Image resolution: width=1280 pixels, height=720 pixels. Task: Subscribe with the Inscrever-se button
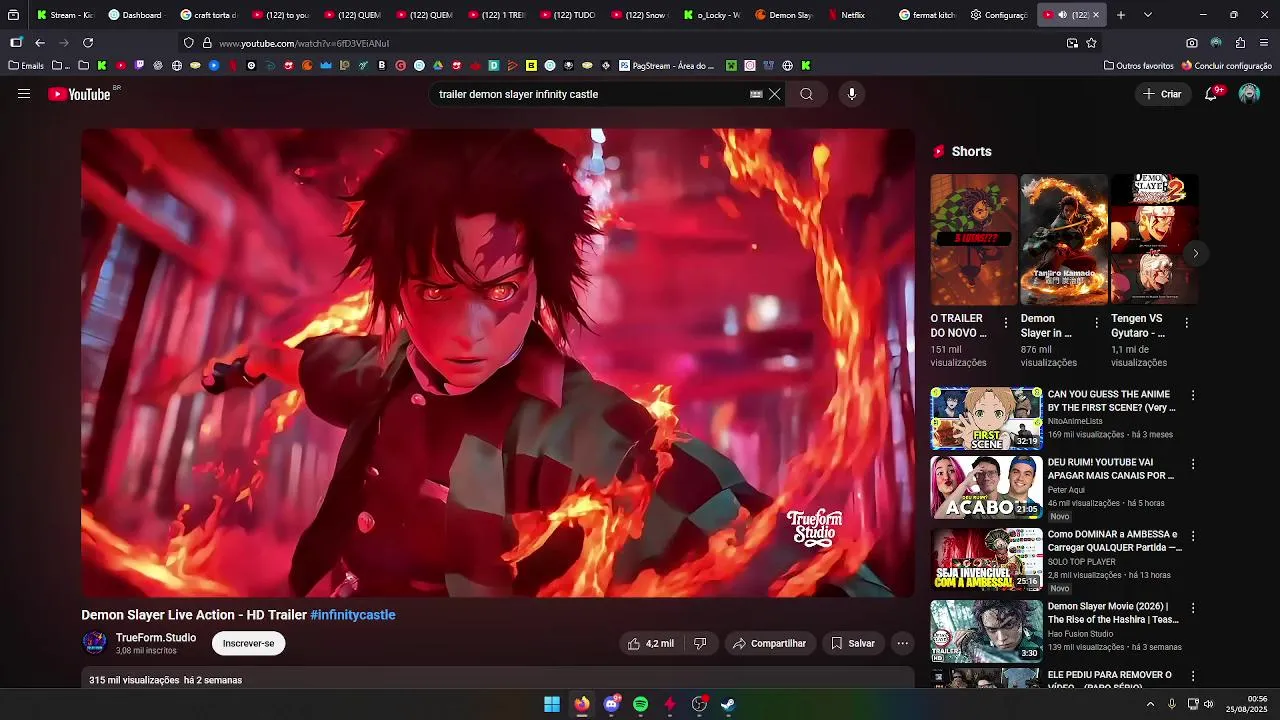pos(248,643)
